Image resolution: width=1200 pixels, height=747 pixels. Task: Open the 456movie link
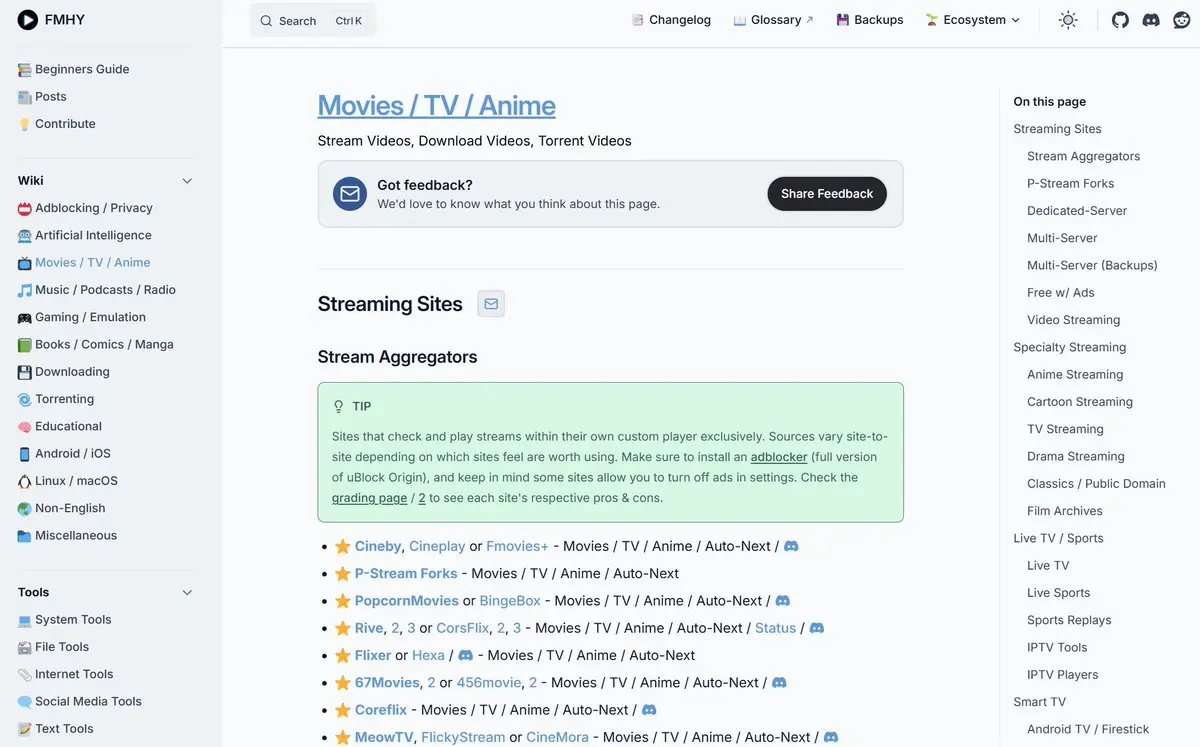(489, 683)
